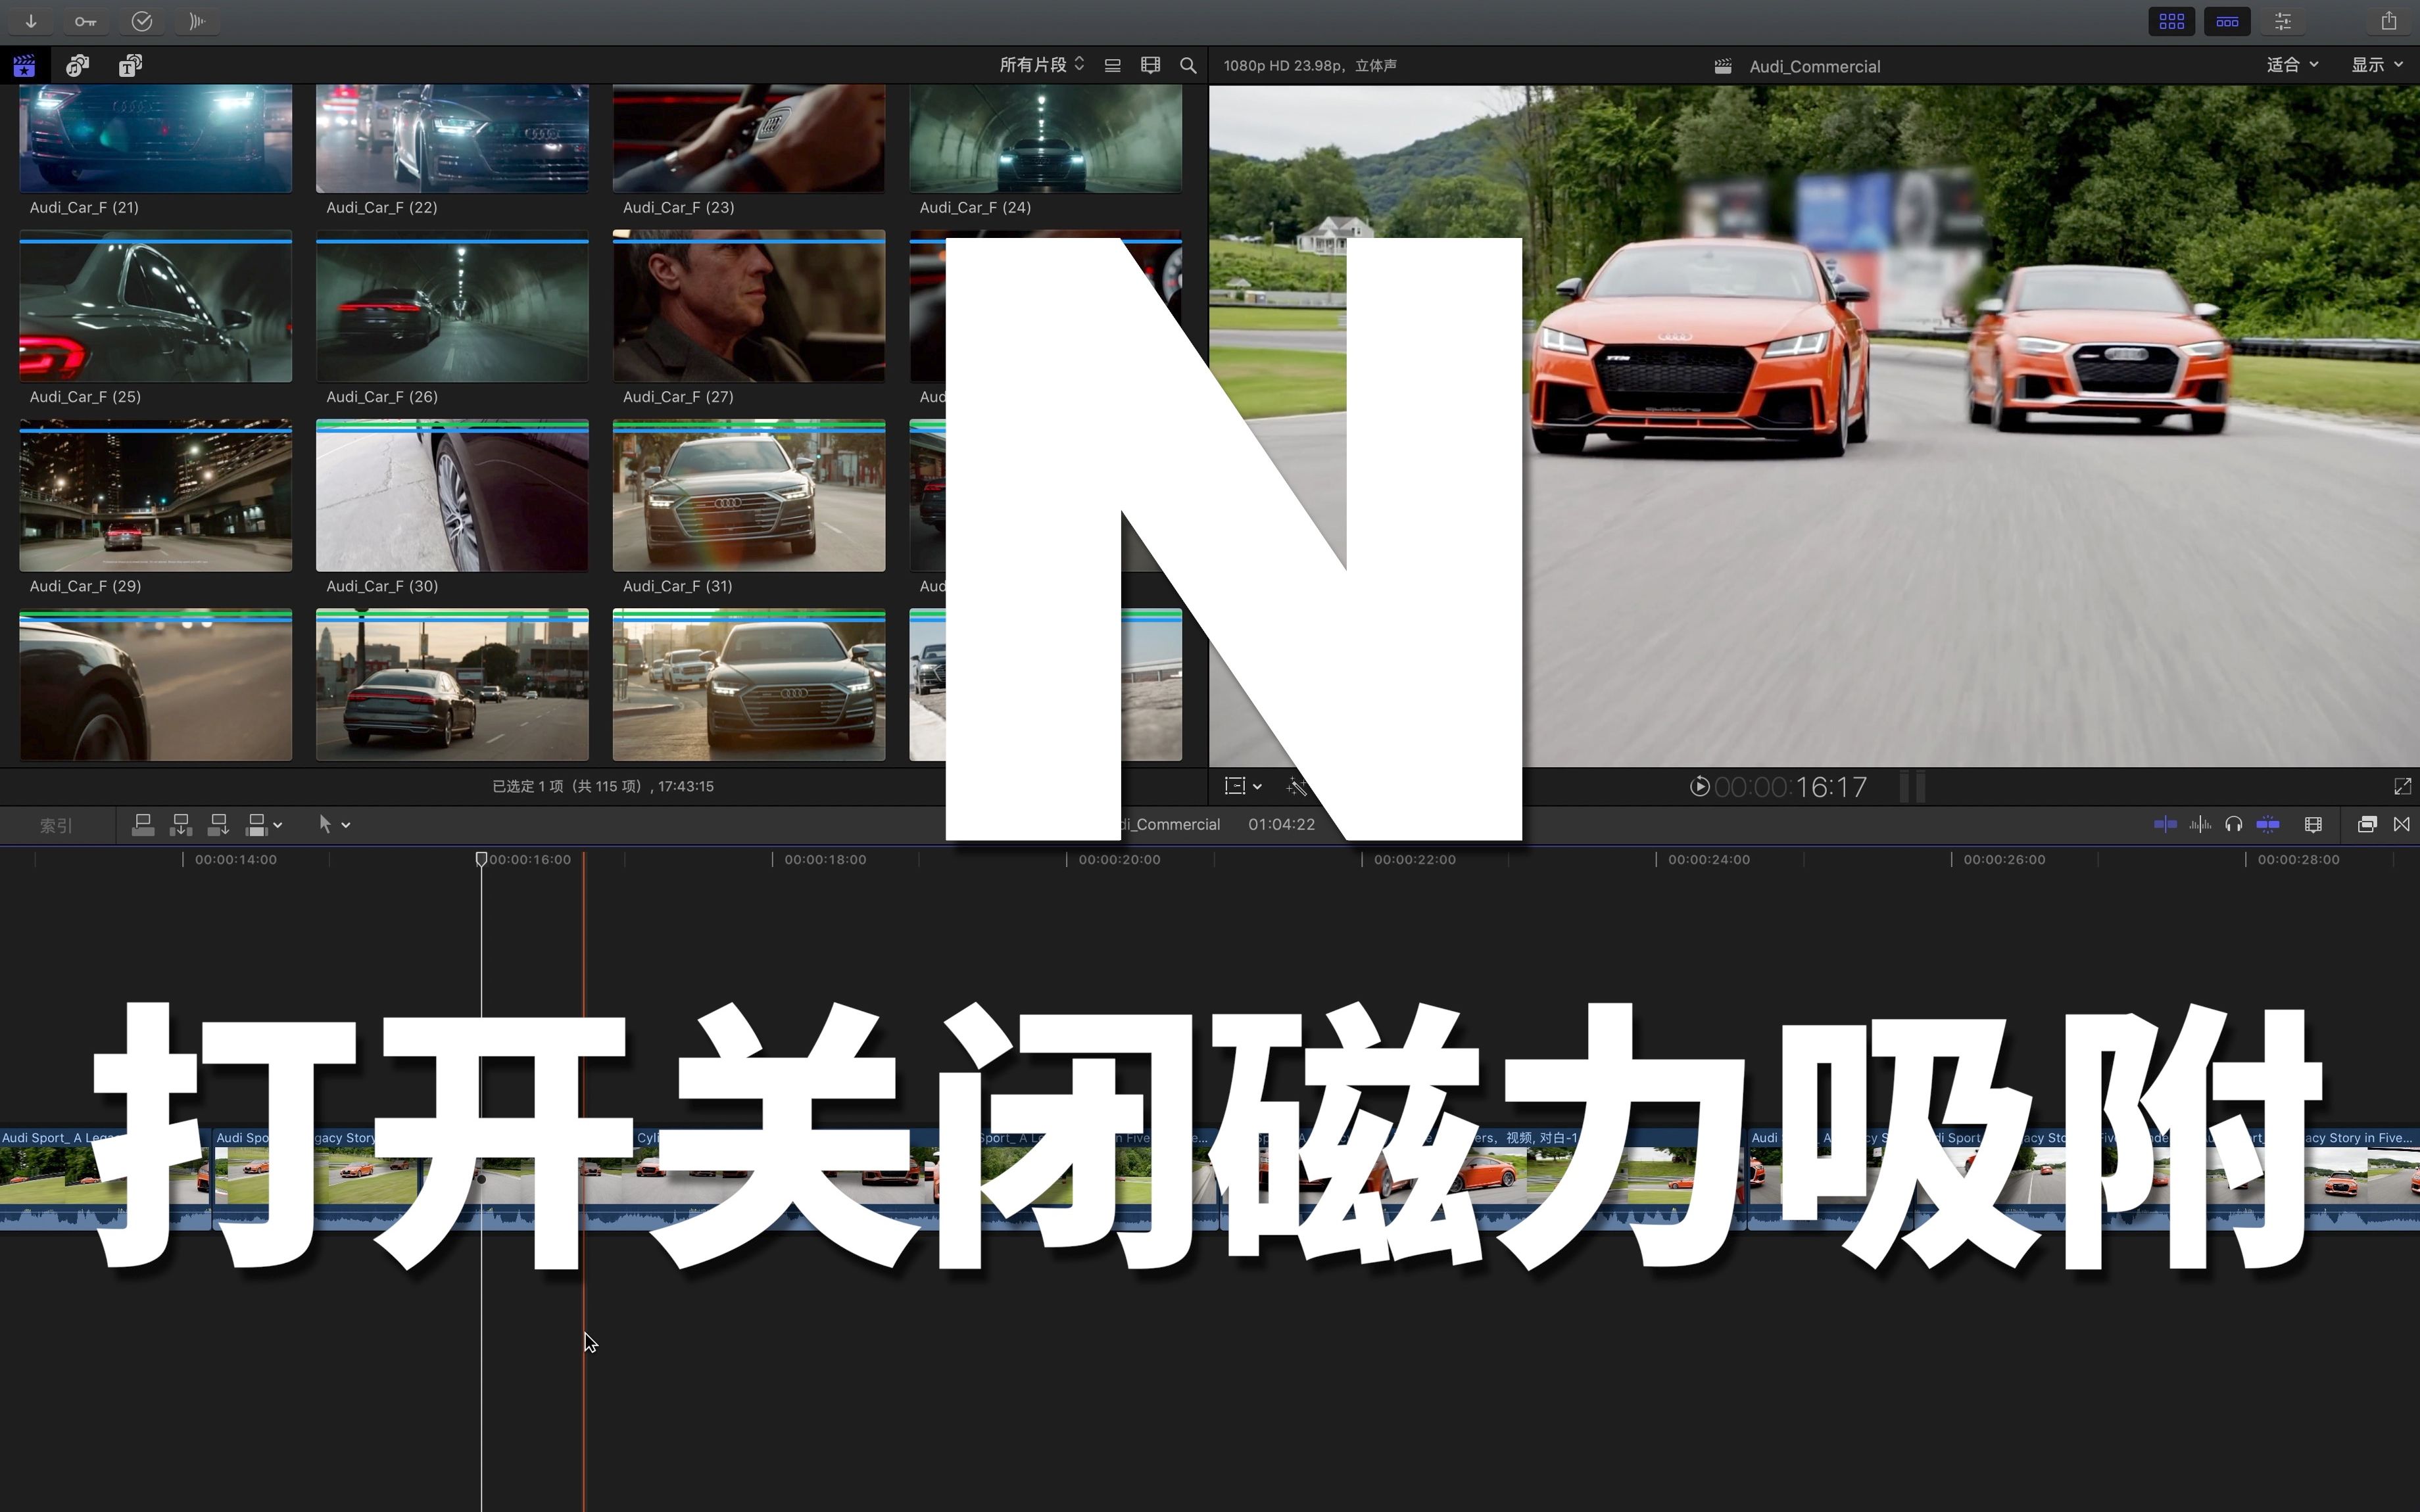
Task: Toggle the inspector panel sliders icon
Action: point(2283,21)
